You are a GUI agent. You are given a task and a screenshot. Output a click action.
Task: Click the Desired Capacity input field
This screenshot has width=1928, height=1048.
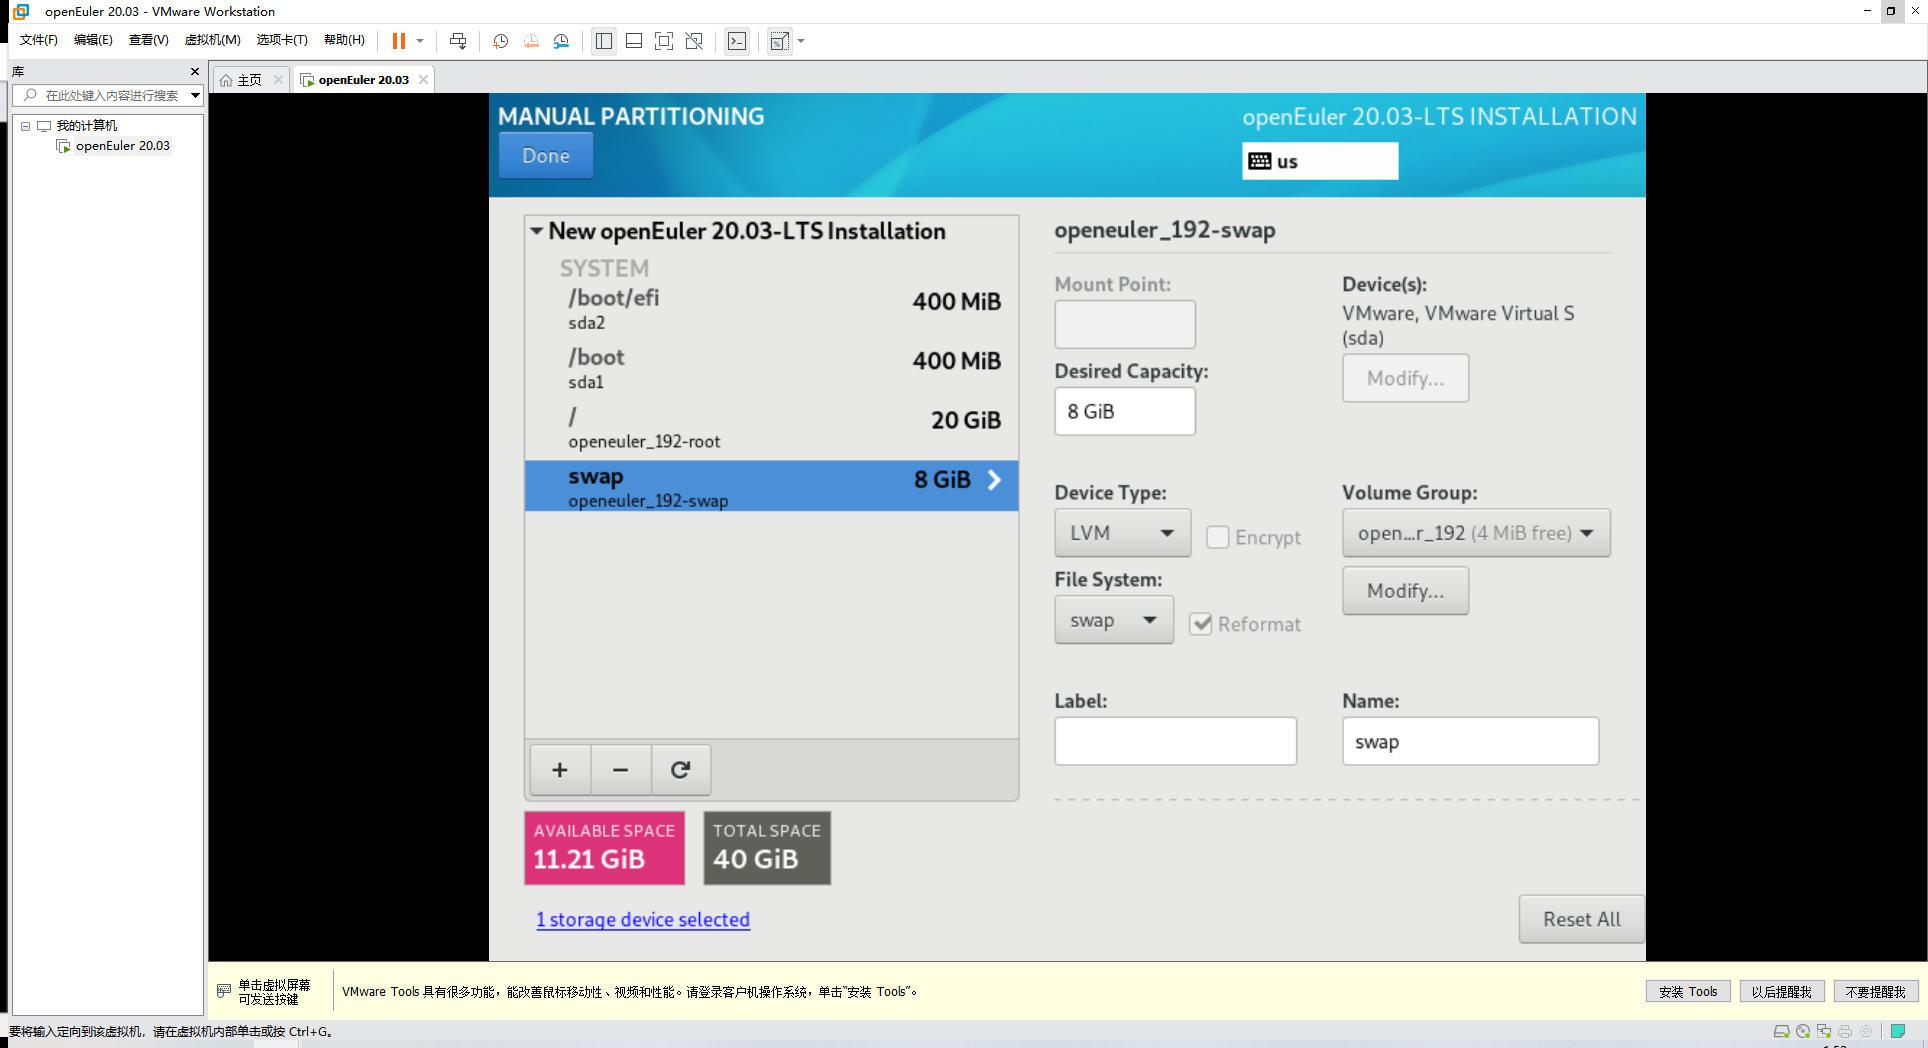[x=1124, y=411]
